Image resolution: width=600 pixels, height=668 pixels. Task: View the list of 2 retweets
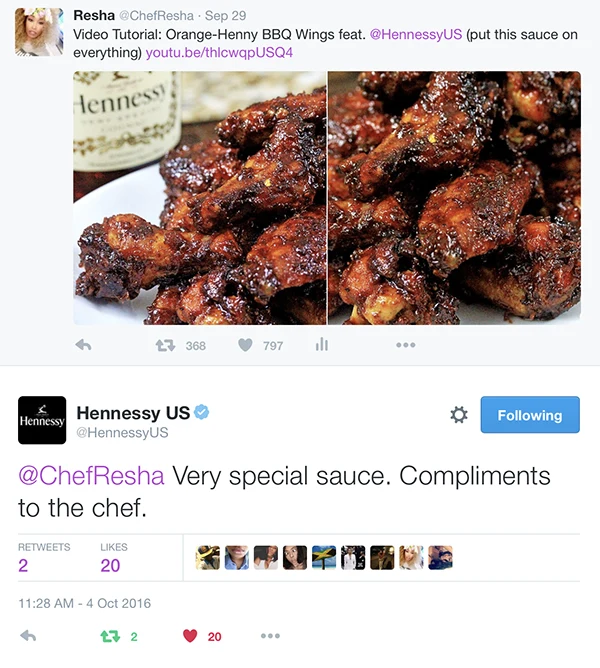[x=44, y=558]
